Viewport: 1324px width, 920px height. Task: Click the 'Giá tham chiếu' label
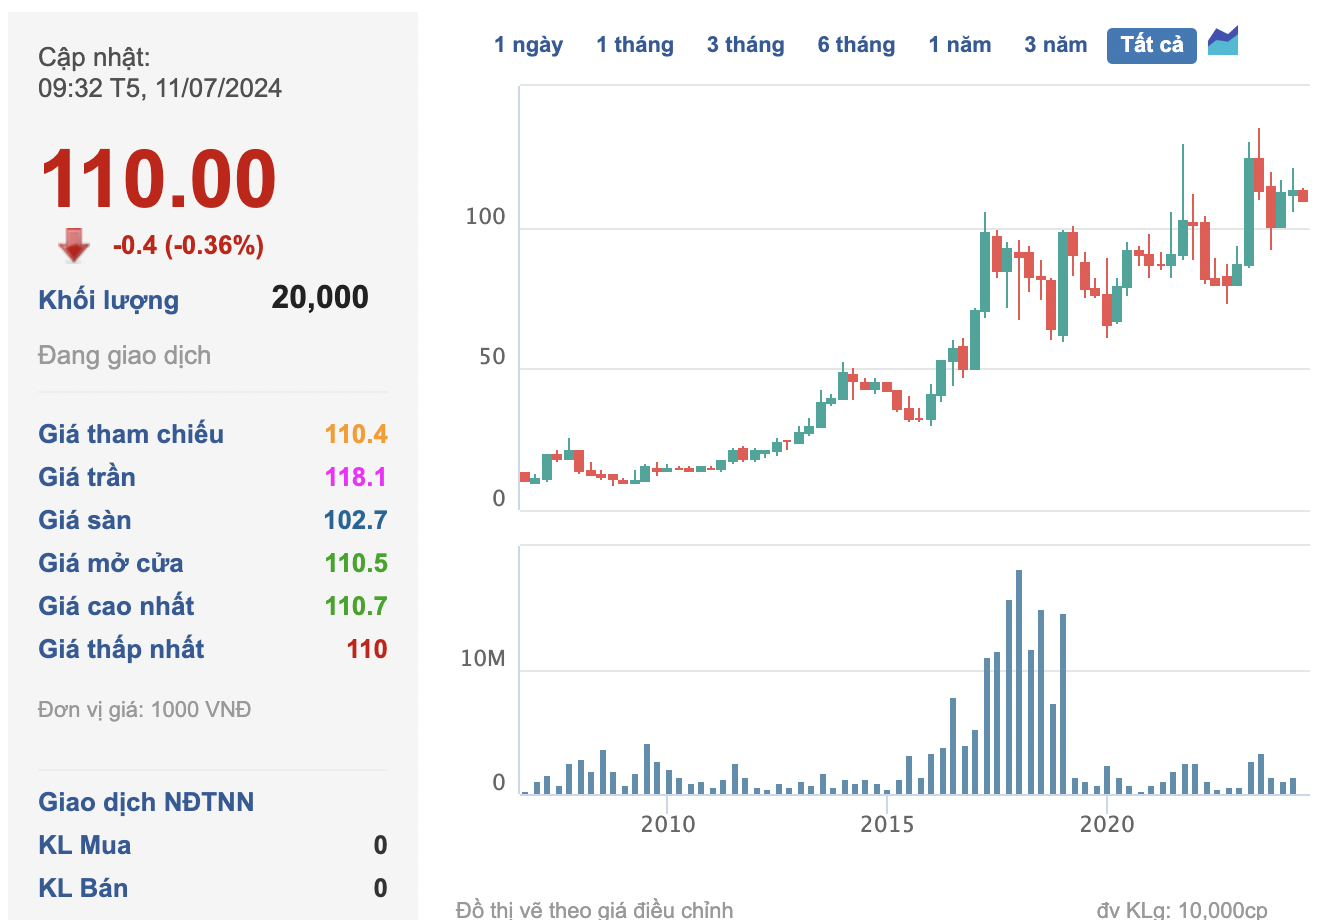point(131,434)
